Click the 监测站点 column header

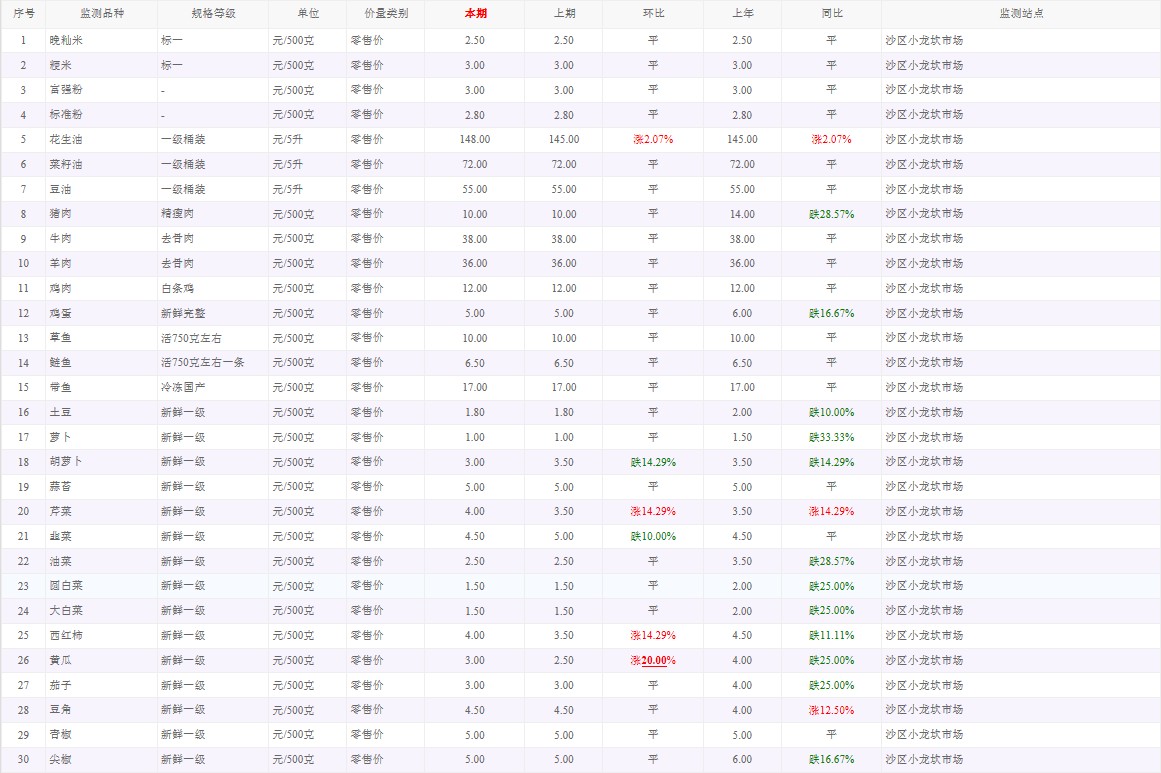(x=1020, y=14)
